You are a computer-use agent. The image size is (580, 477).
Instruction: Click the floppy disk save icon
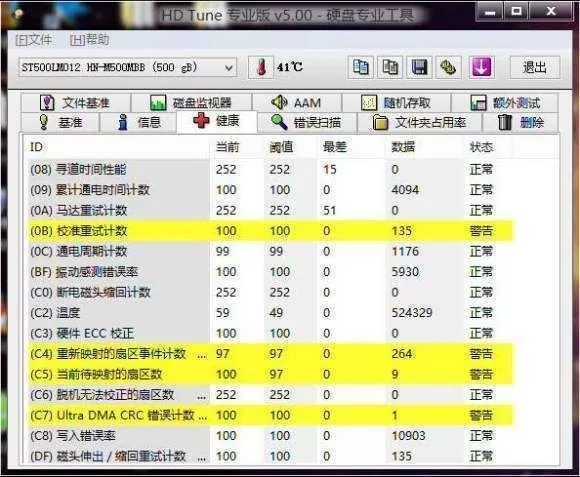pos(419,67)
